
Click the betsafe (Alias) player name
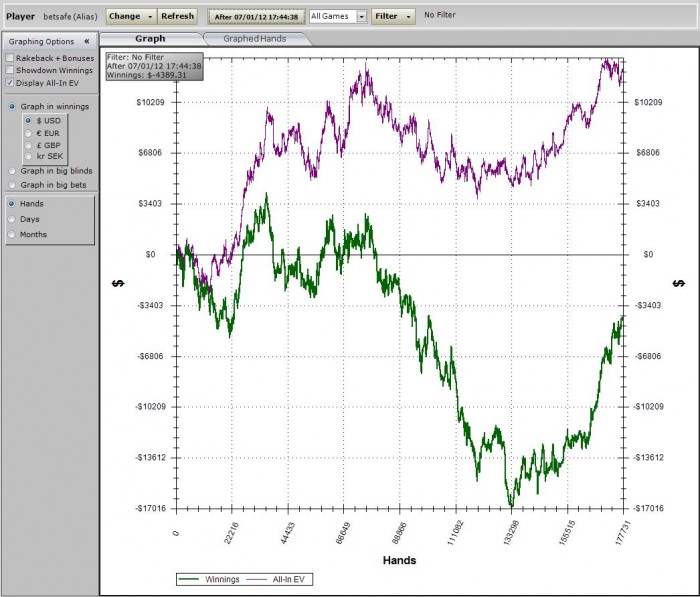point(70,17)
